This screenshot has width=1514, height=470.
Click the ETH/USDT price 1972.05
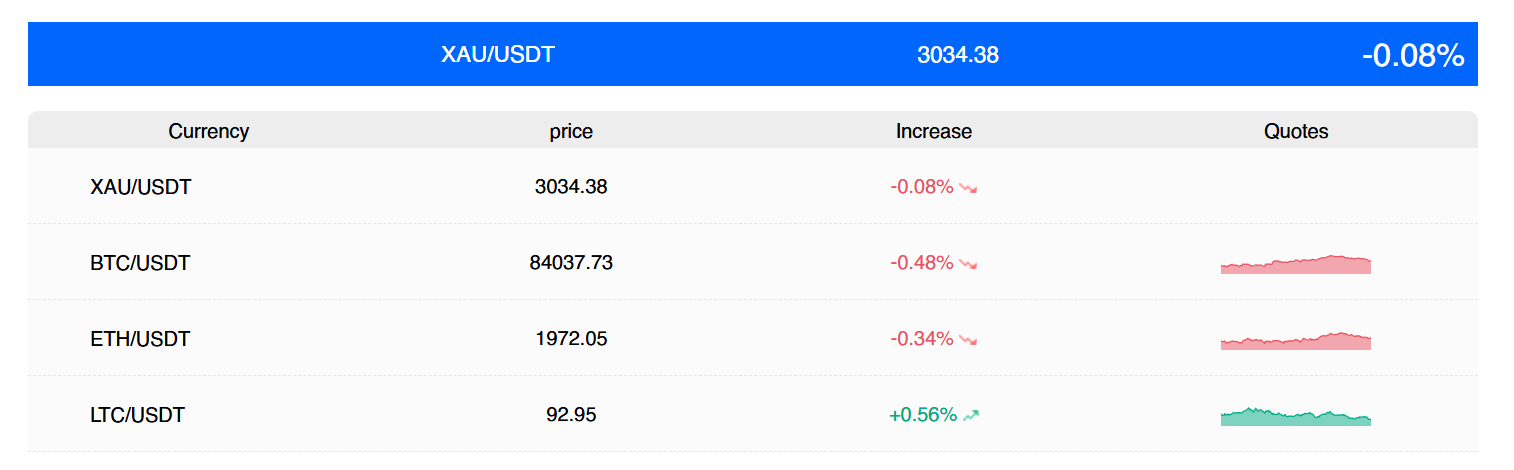click(571, 340)
